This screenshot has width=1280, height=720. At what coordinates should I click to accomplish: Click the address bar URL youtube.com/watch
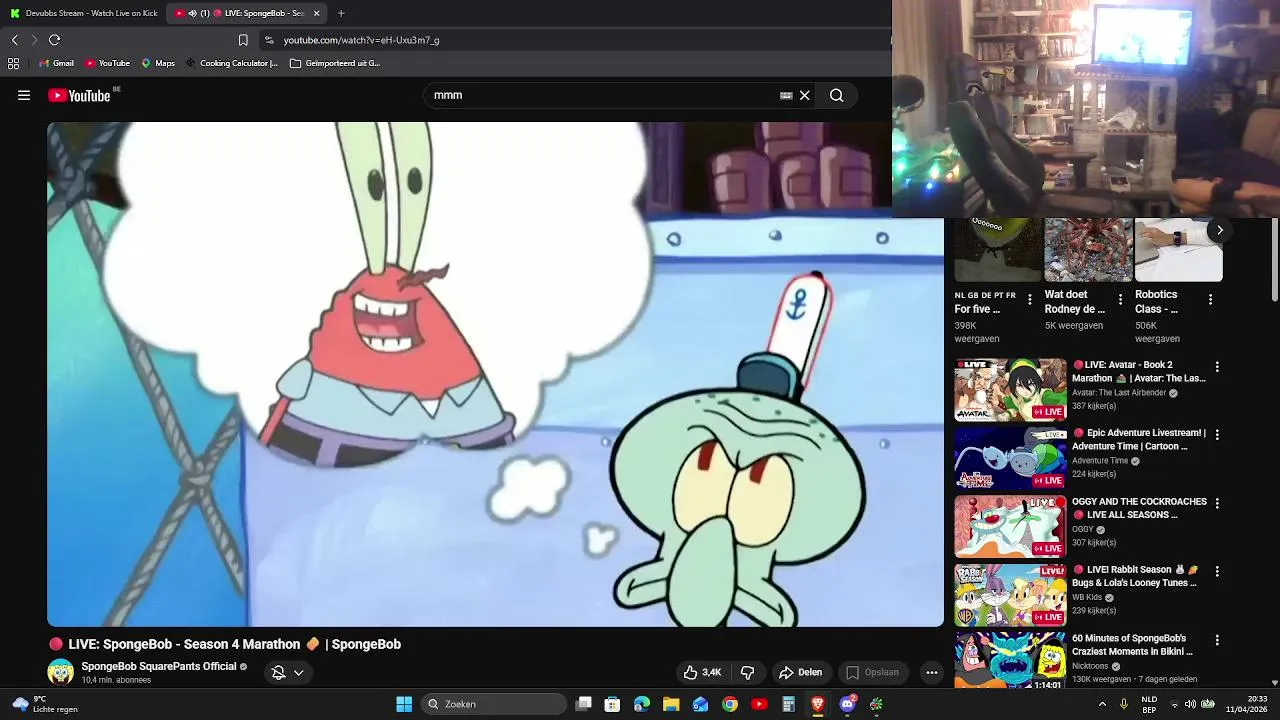[361, 40]
